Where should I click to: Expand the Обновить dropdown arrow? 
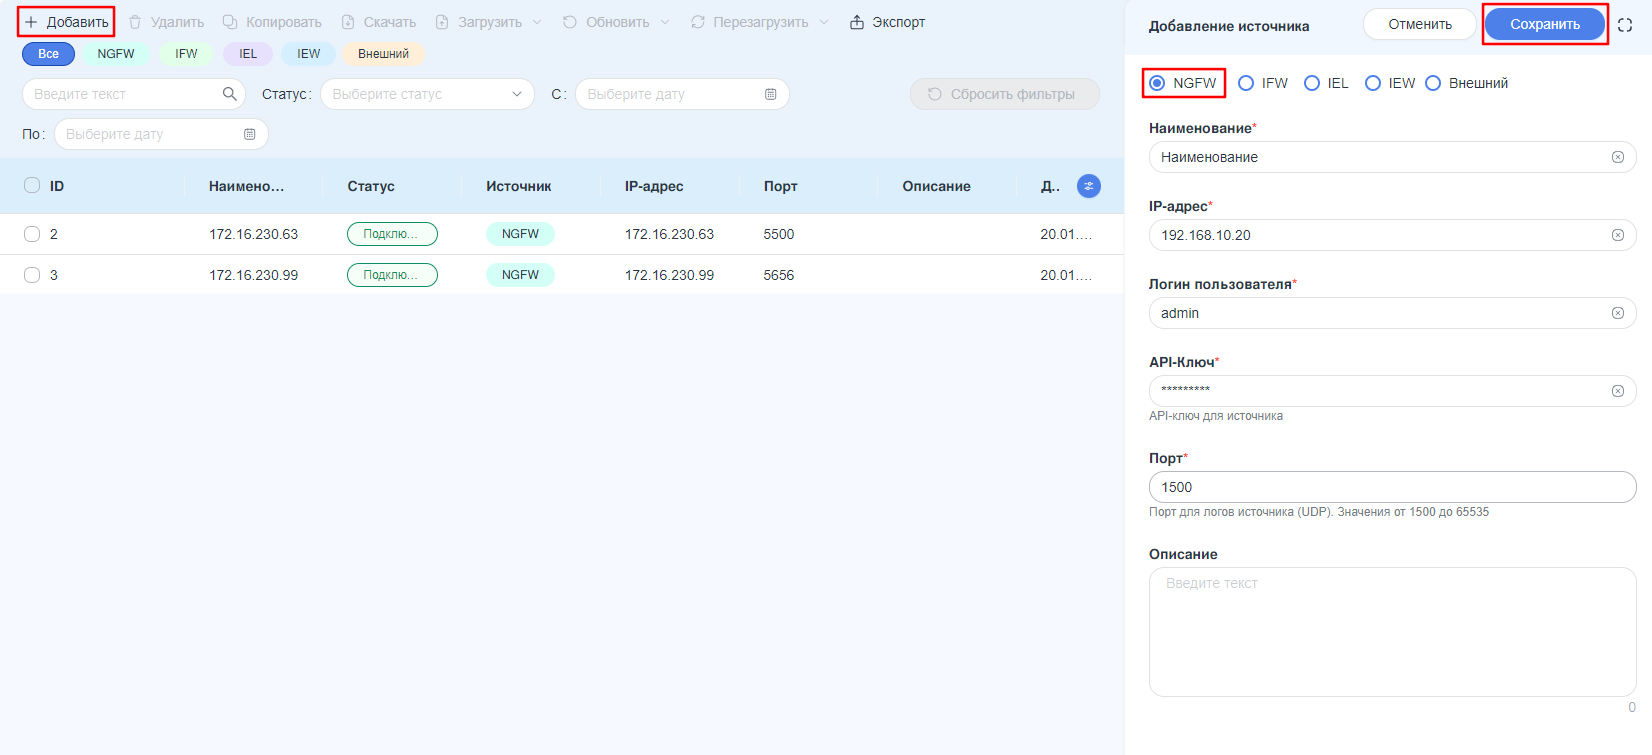click(x=665, y=22)
